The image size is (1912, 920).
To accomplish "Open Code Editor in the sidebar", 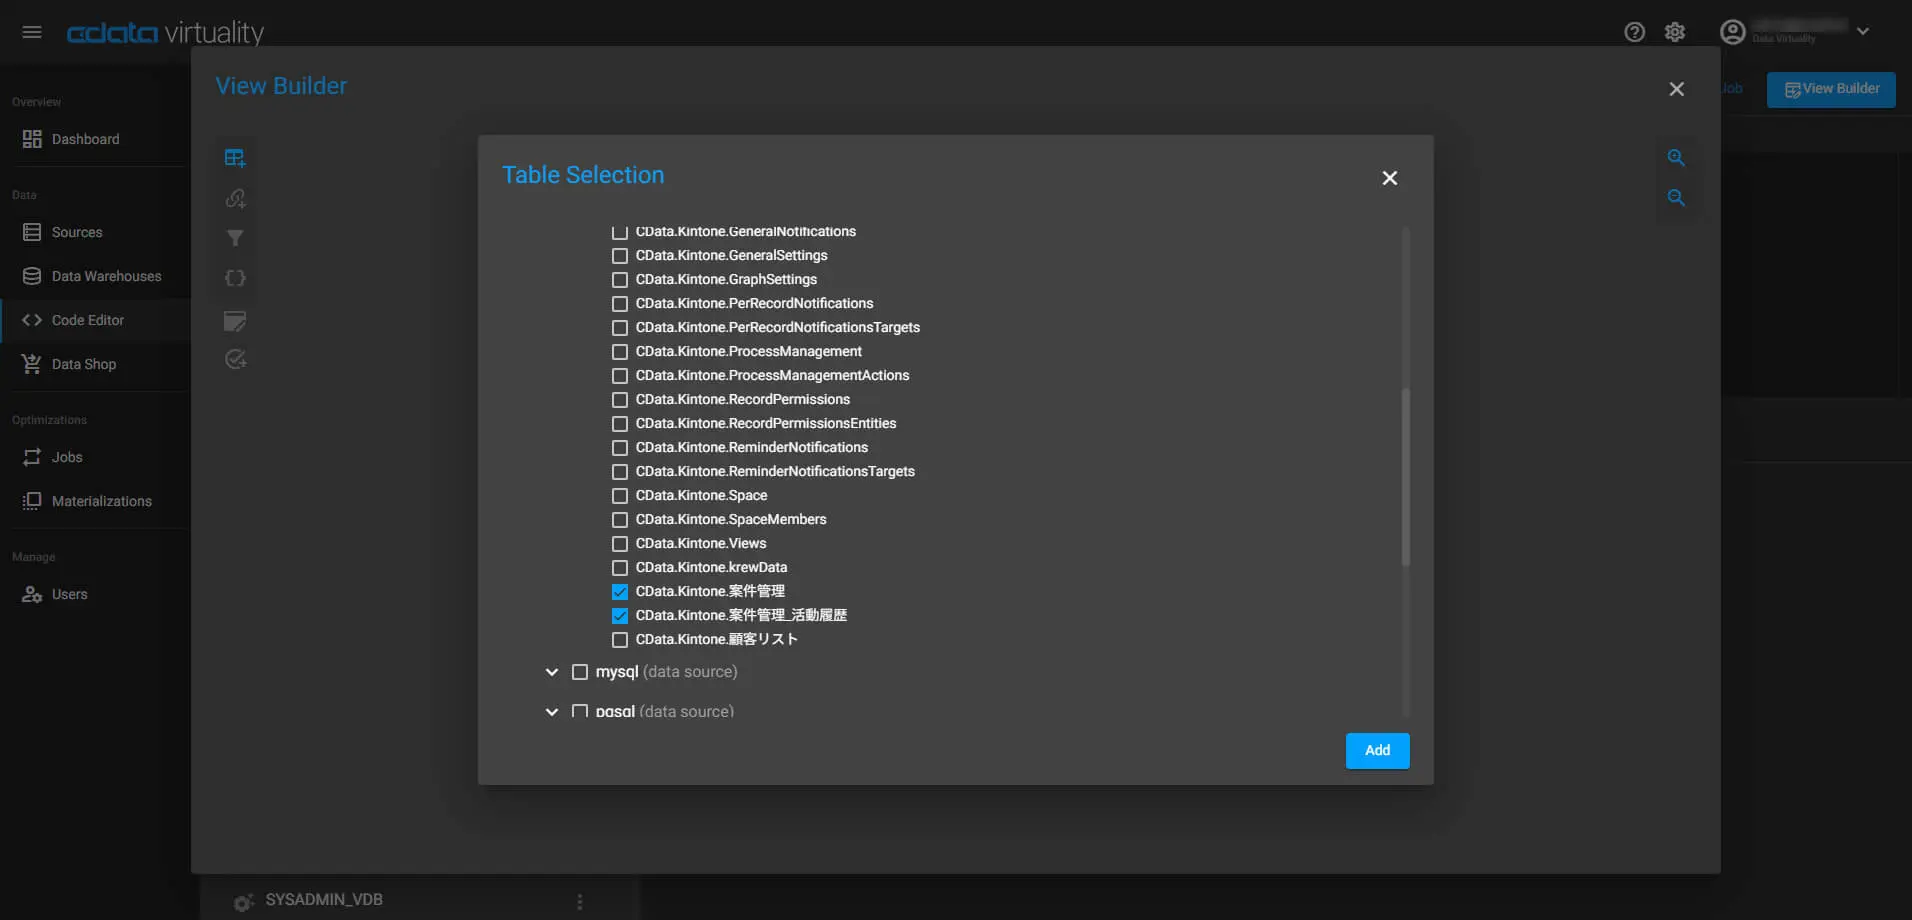I will (x=88, y=320).
